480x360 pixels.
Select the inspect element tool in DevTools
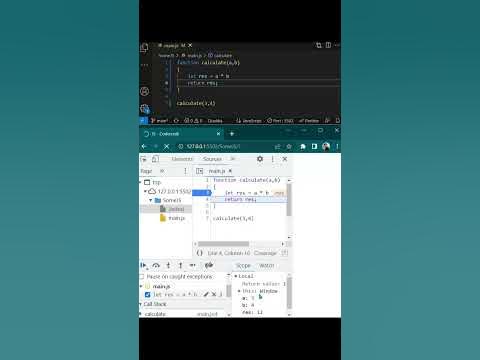(144, 159)
